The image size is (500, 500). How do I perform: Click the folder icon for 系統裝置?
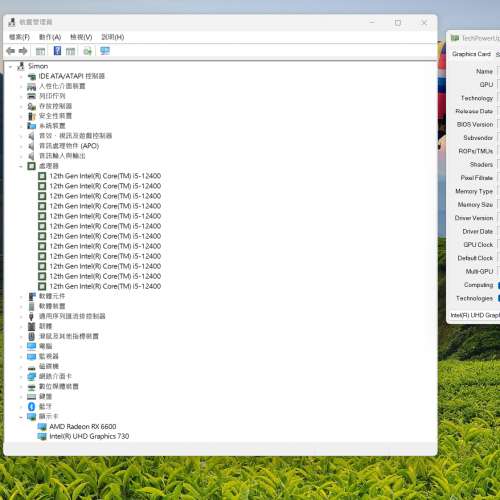click(x=32, y=126)
